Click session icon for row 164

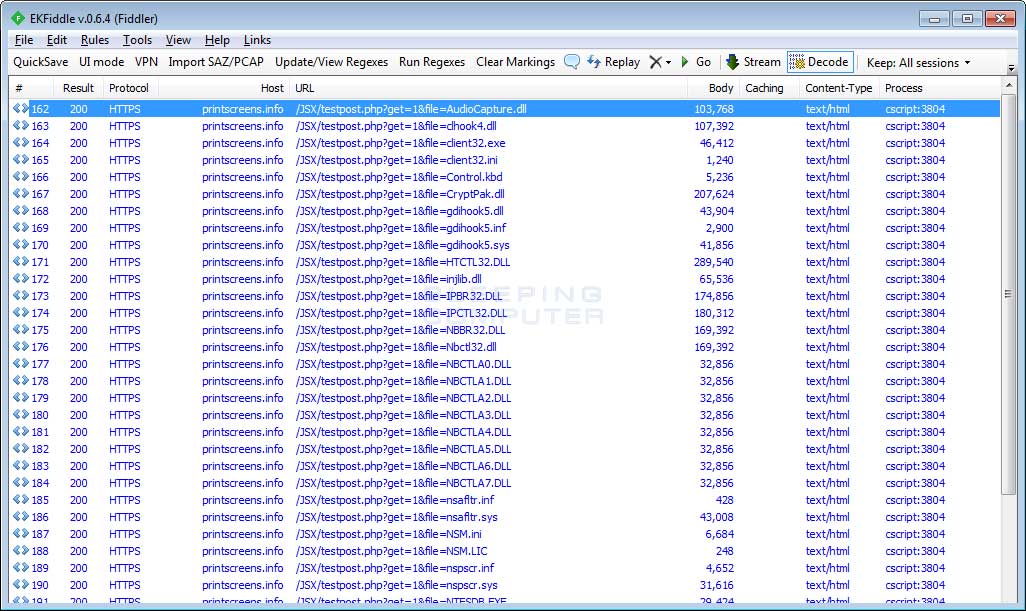pyautogui.click(x=20, y=143)
